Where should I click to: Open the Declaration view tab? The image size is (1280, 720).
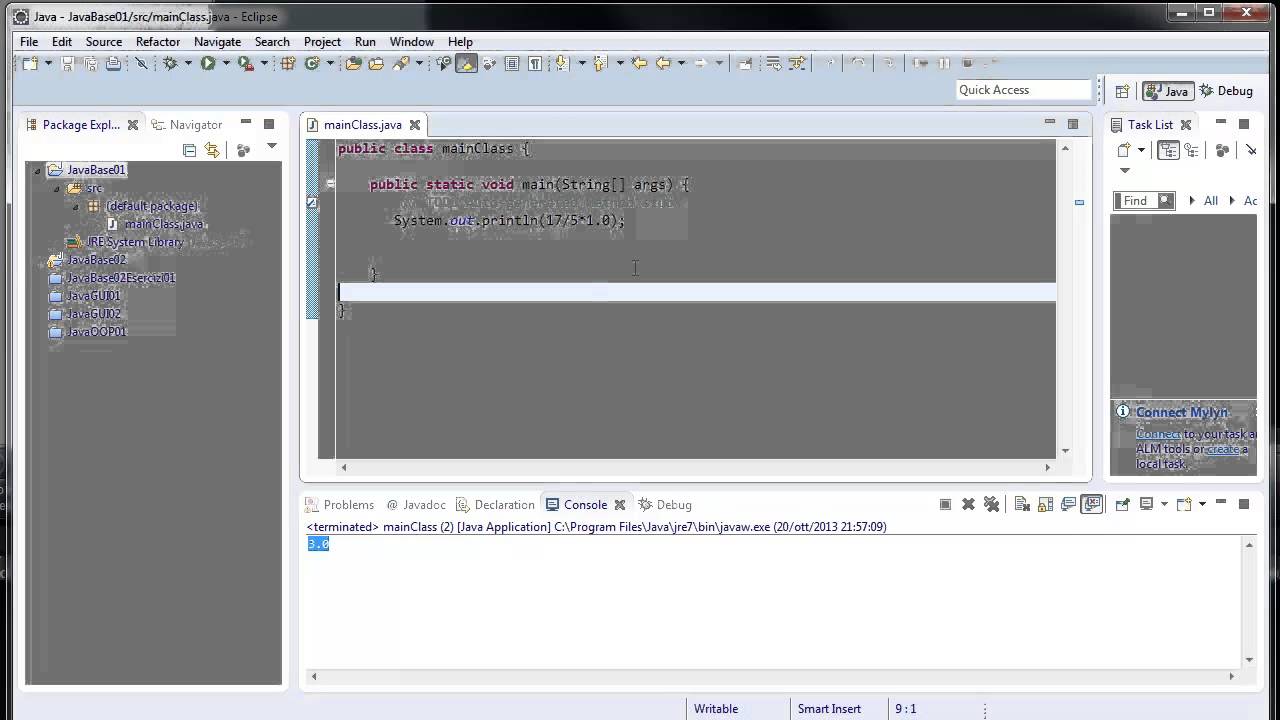click(x=495, y=505)
